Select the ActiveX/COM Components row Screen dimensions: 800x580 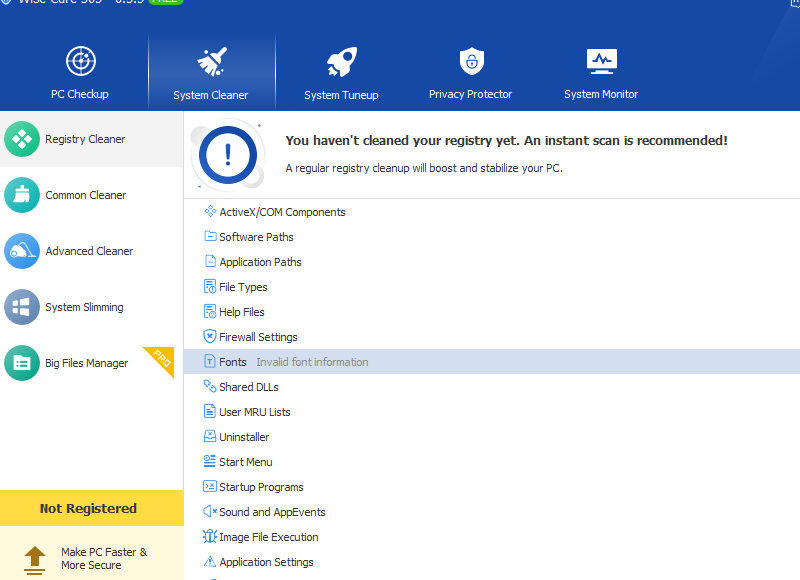point(492,212)
